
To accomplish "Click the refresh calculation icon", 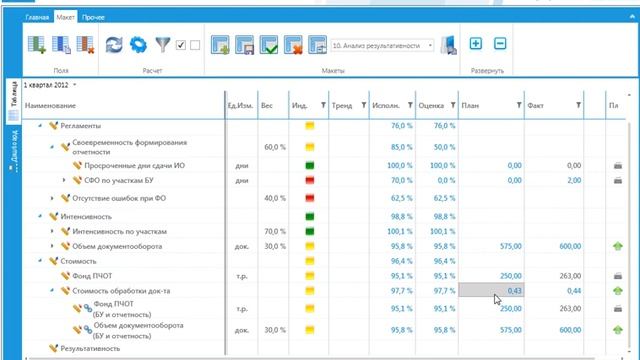I will tap(114, 44).
